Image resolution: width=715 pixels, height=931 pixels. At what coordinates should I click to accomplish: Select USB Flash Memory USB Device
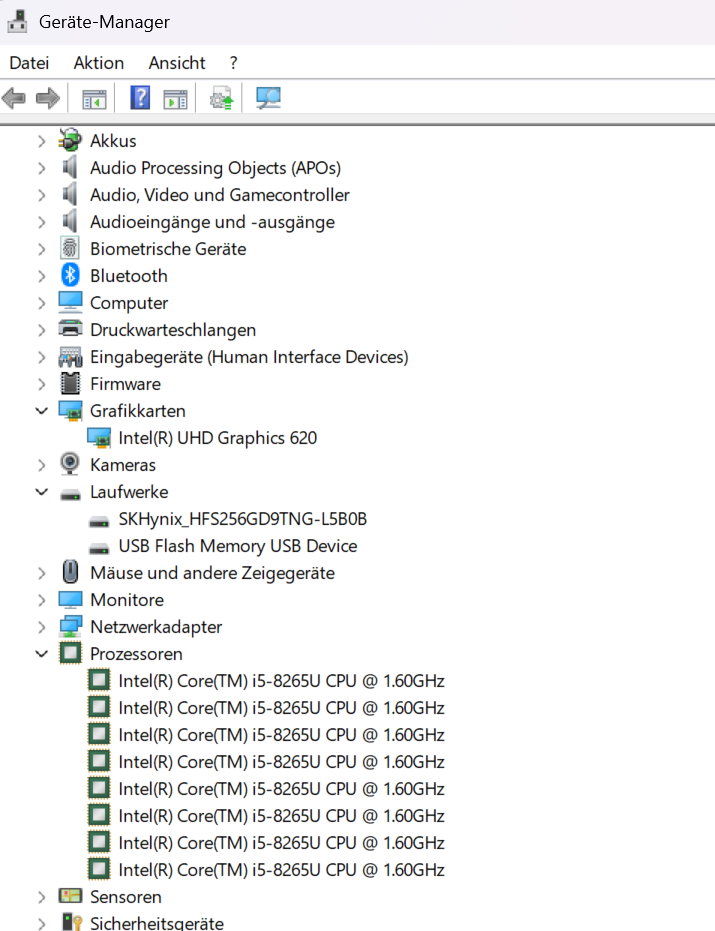(x=238, y=546)
